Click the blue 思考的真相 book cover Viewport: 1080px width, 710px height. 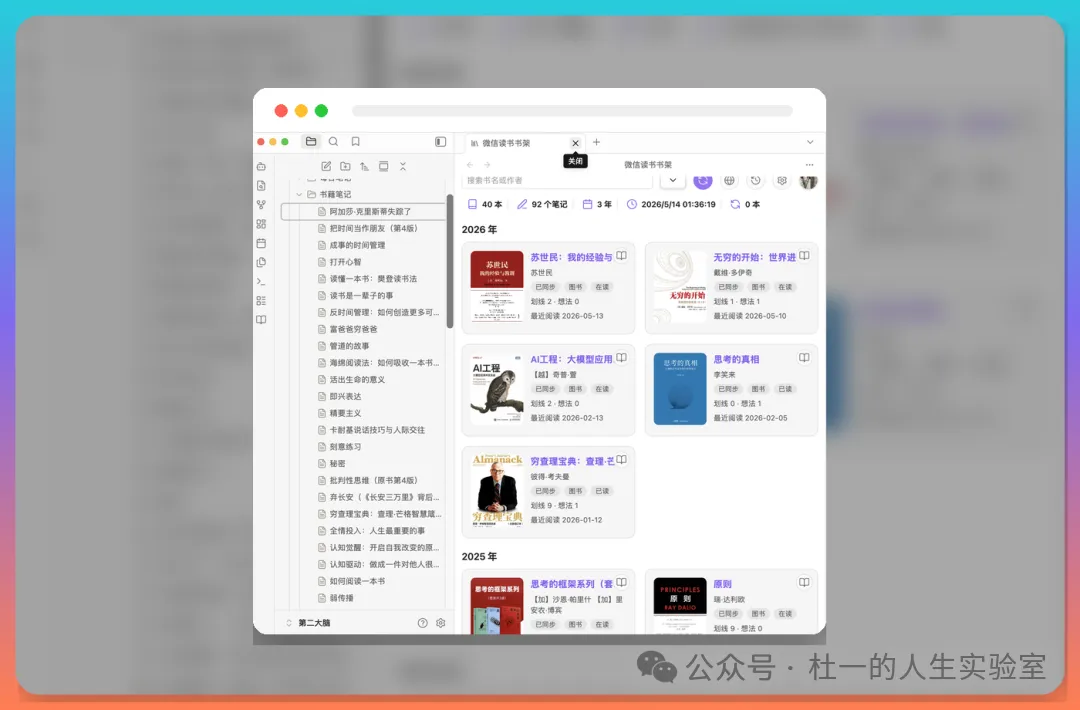click(680, 388)
